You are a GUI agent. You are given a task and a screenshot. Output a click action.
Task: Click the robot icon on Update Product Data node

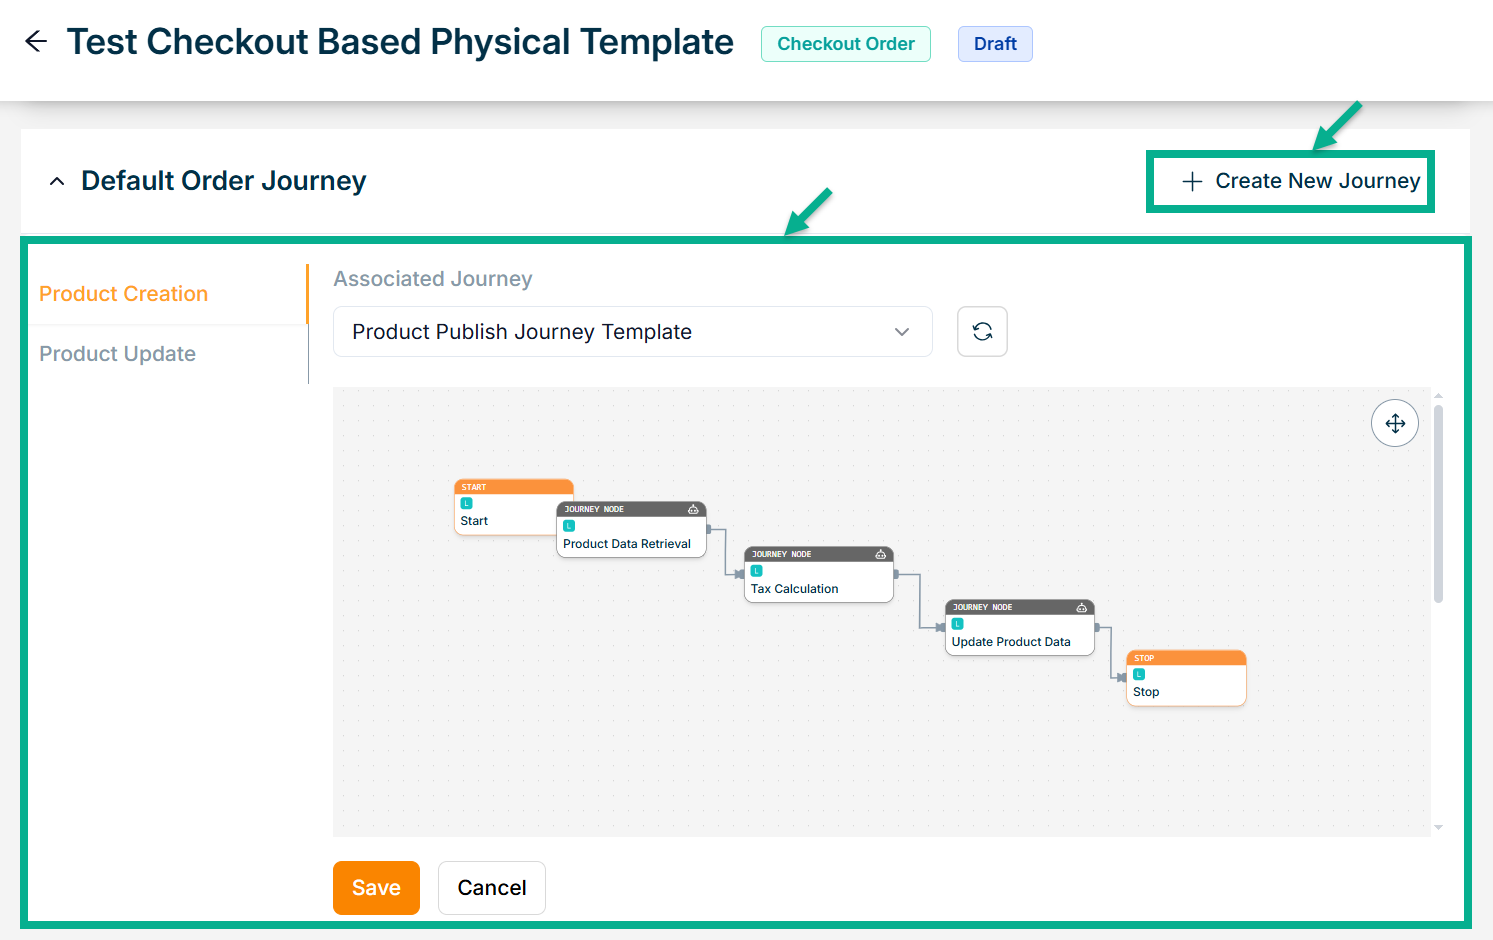pos(1081,607)
